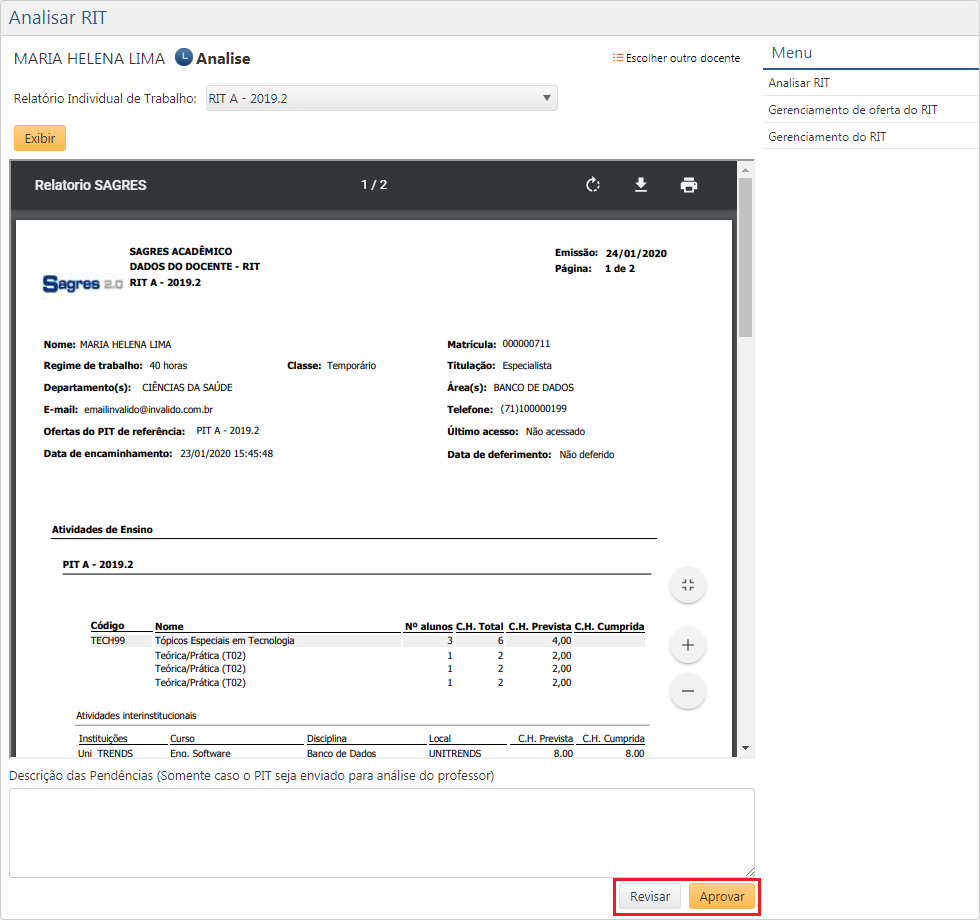
Task: Rotate the PDF document clockwise
Action: 593,185
